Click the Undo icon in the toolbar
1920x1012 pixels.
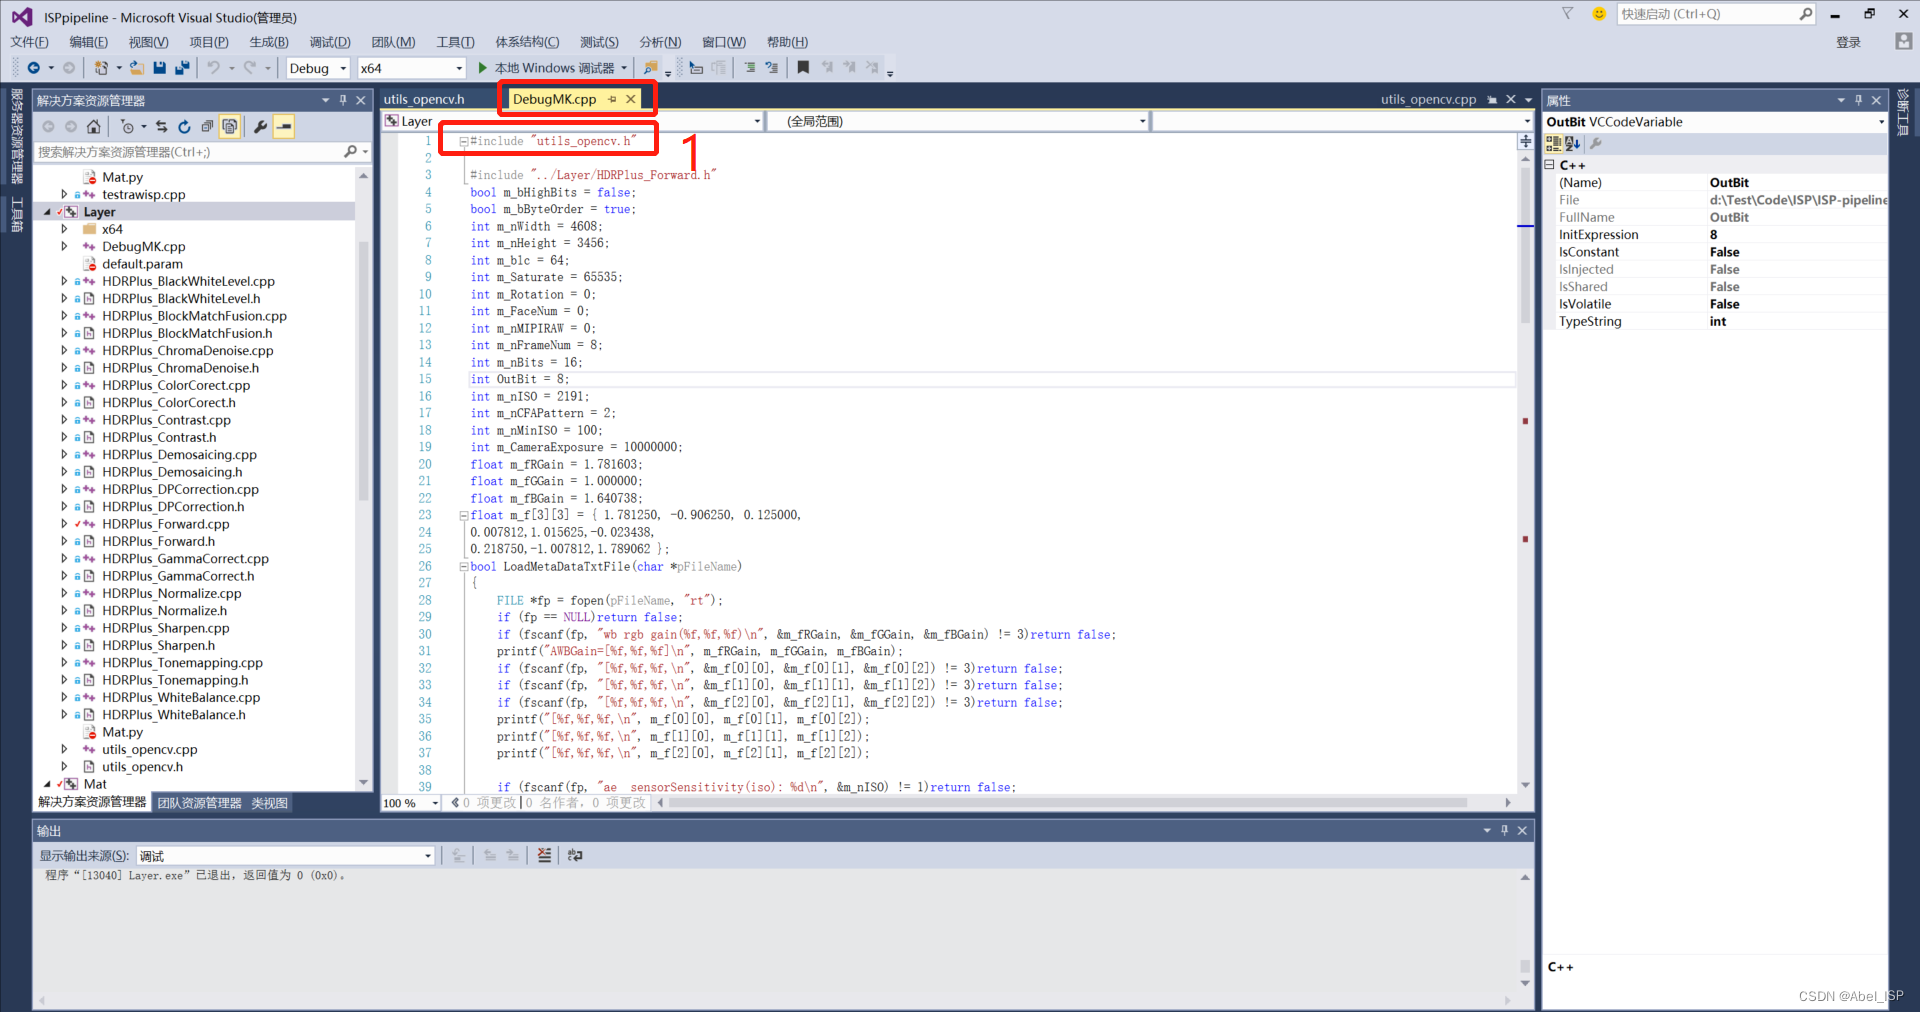coord(213,67)
